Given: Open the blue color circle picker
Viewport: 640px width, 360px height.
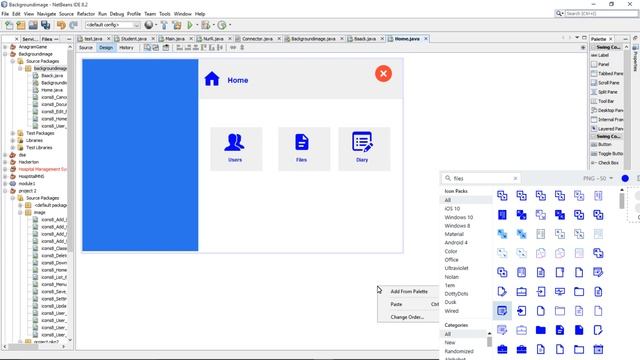Looking at the screenshot, I should 625,178.
